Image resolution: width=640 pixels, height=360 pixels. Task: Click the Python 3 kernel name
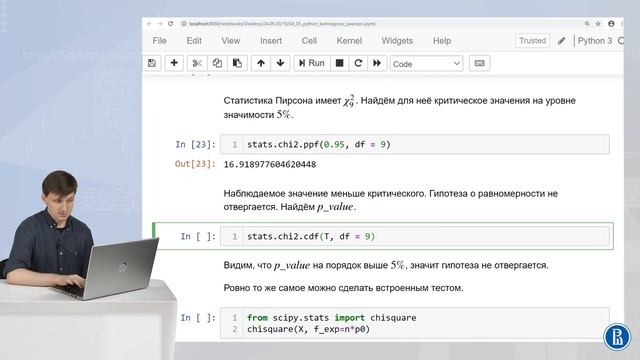coord(595,41)
